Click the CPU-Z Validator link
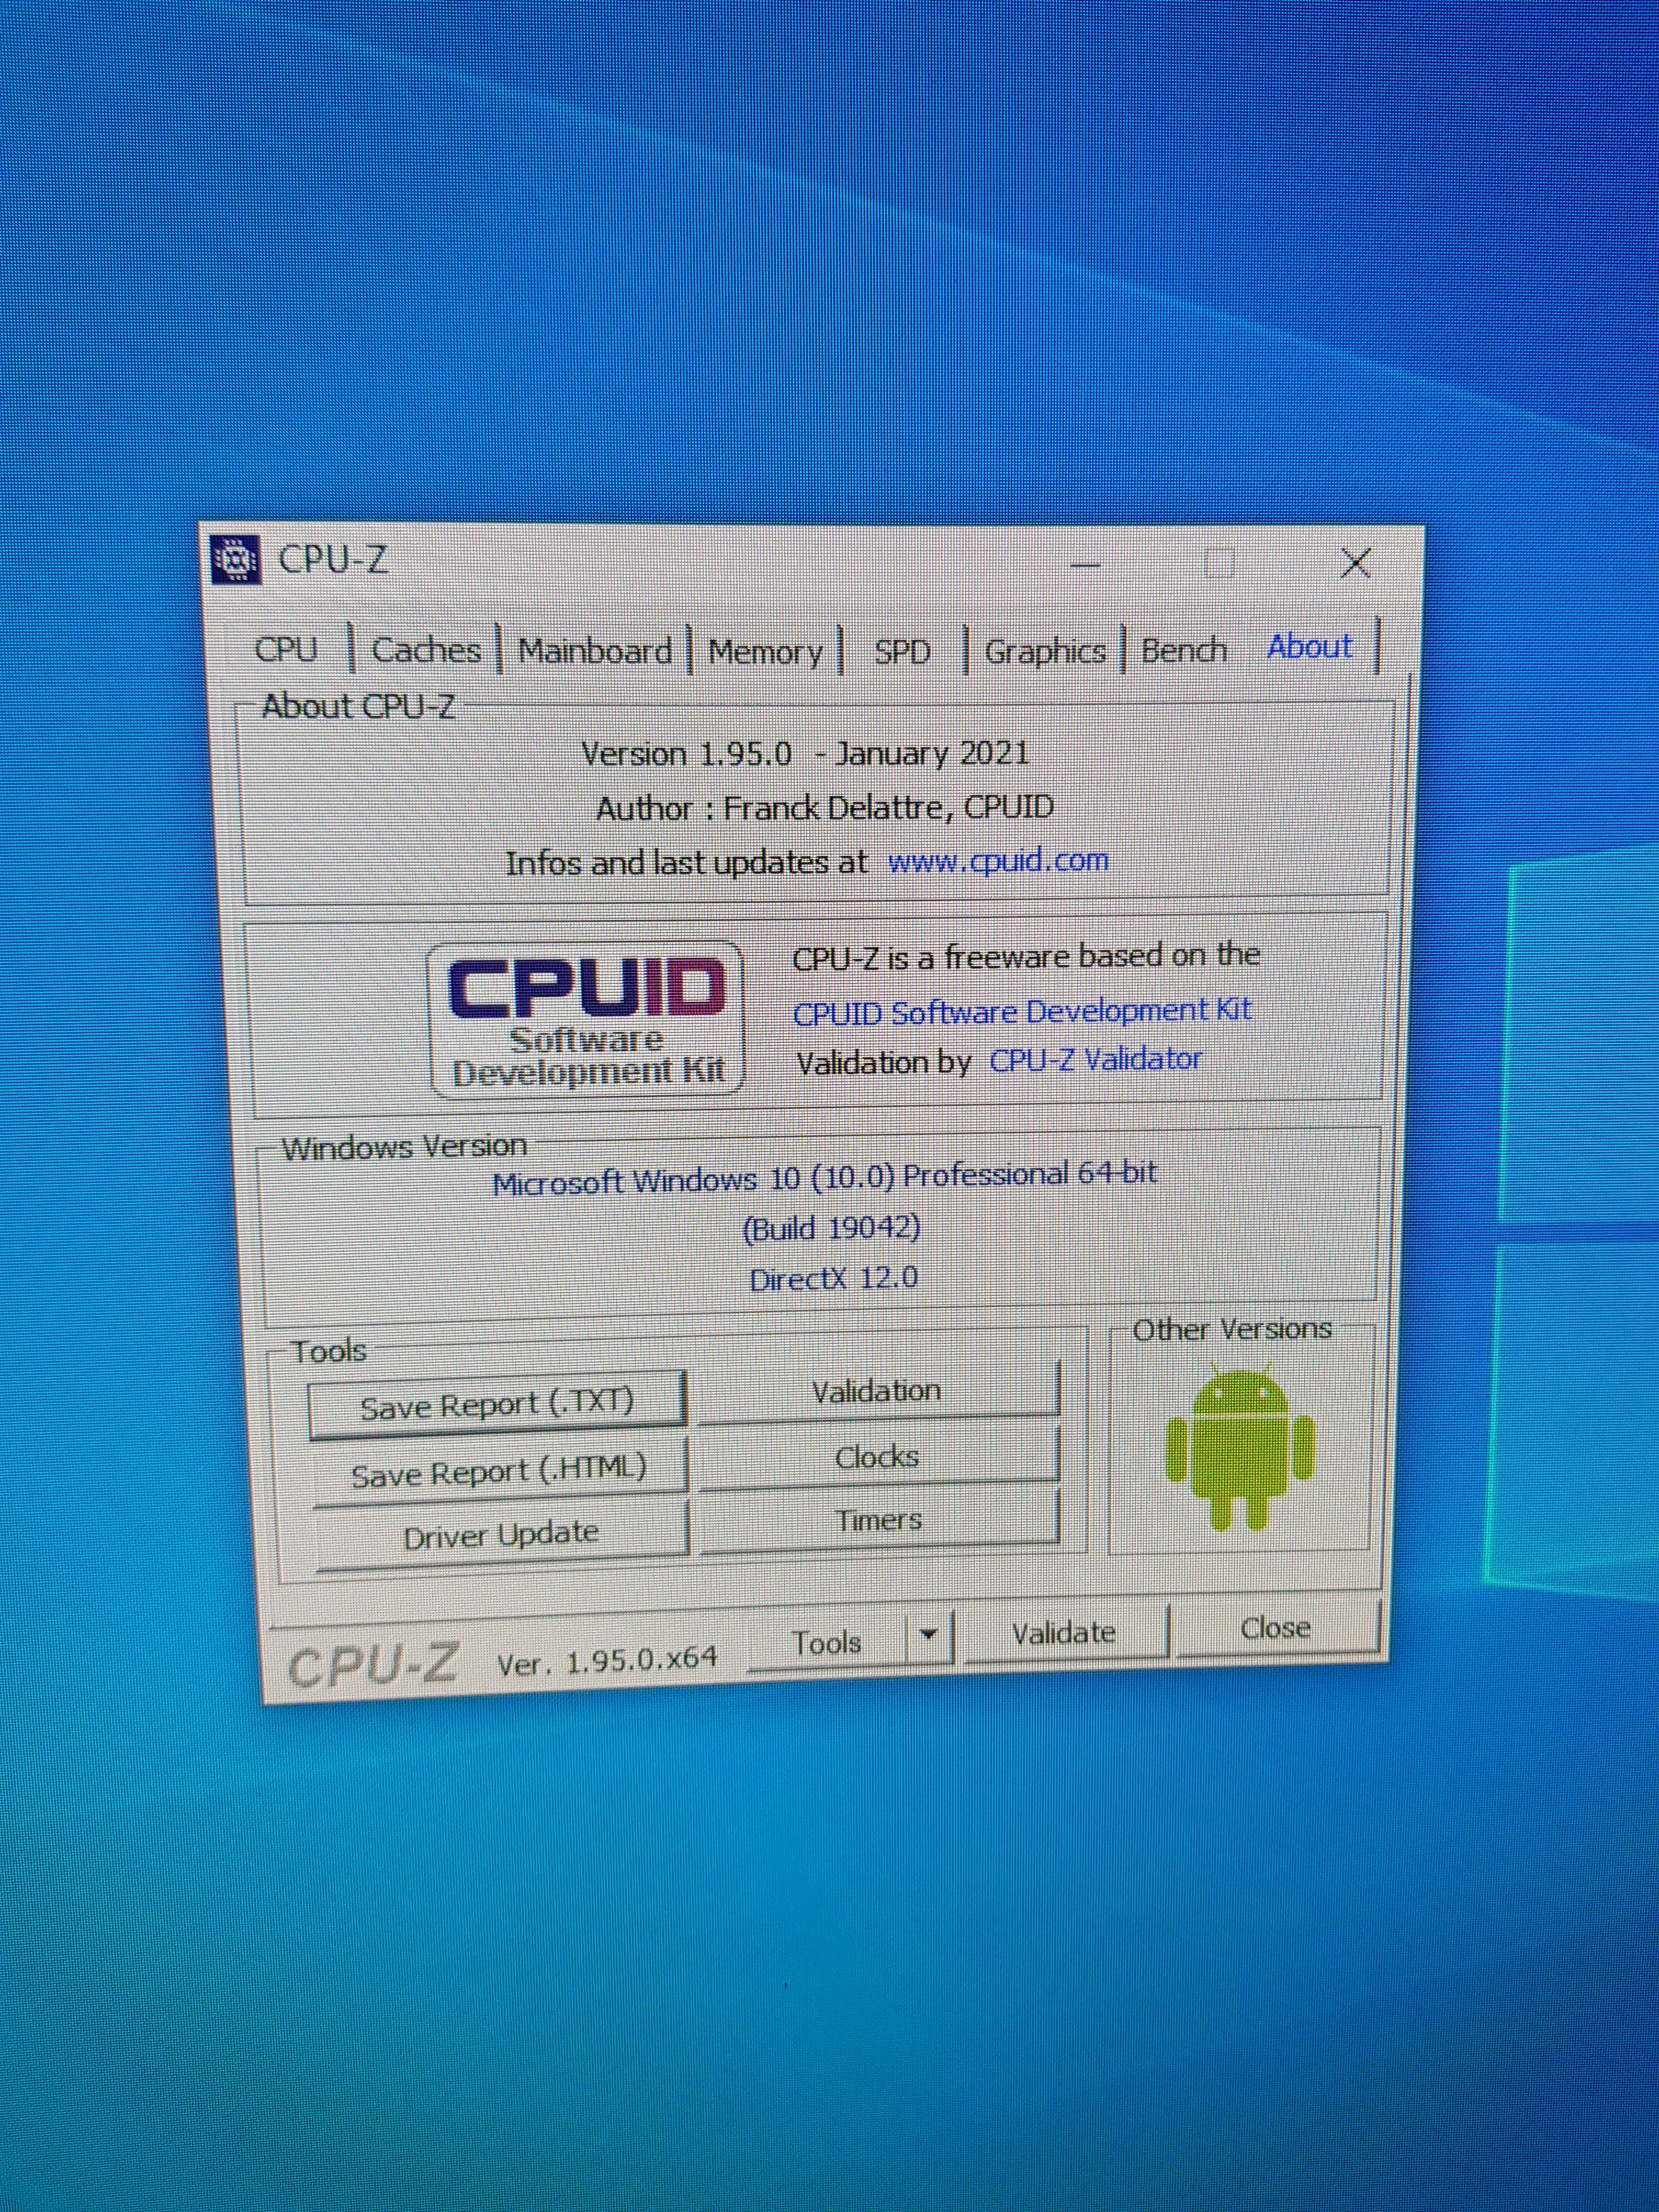The image size is (1659, 2212). [1095, 1059]
